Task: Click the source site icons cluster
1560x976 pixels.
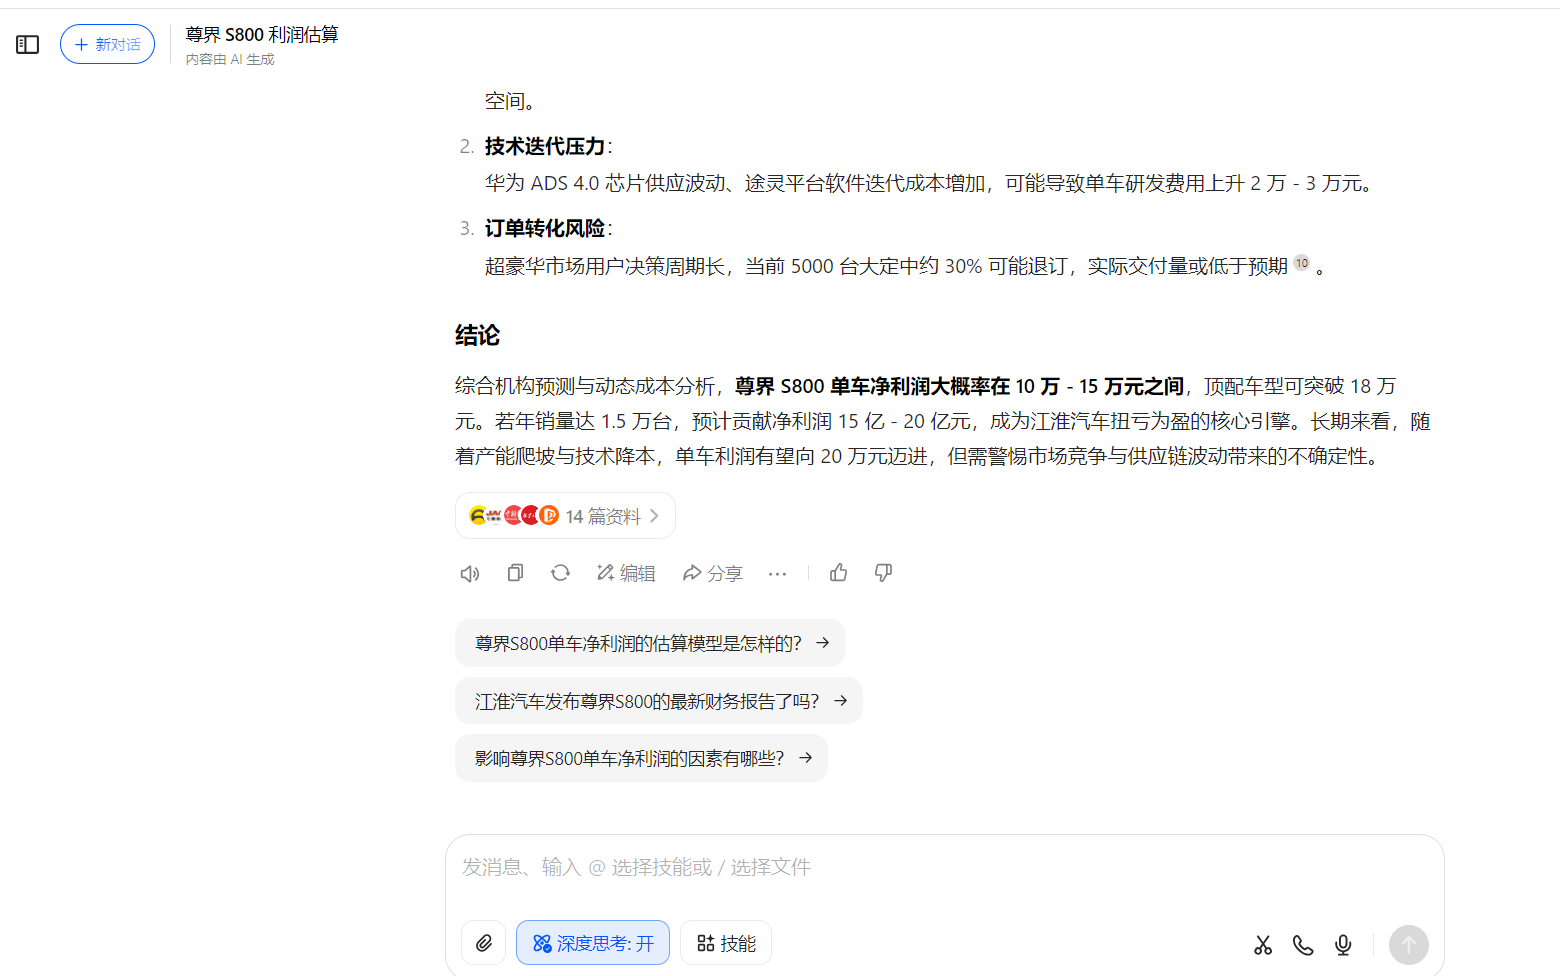Action: point(514,516)
